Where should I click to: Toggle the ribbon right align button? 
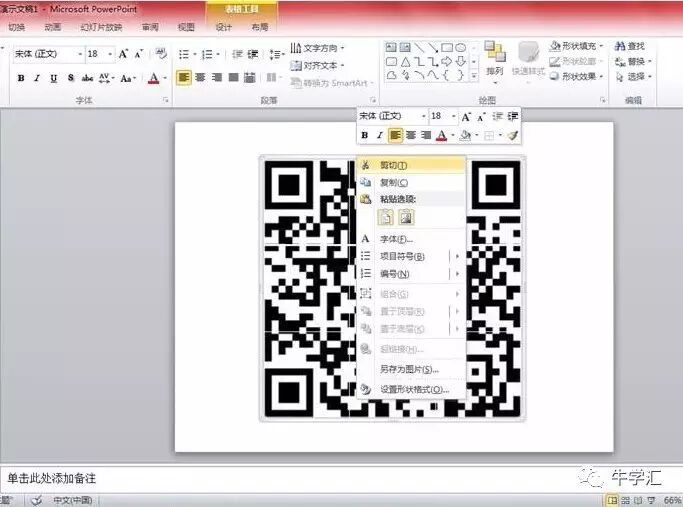217,78
